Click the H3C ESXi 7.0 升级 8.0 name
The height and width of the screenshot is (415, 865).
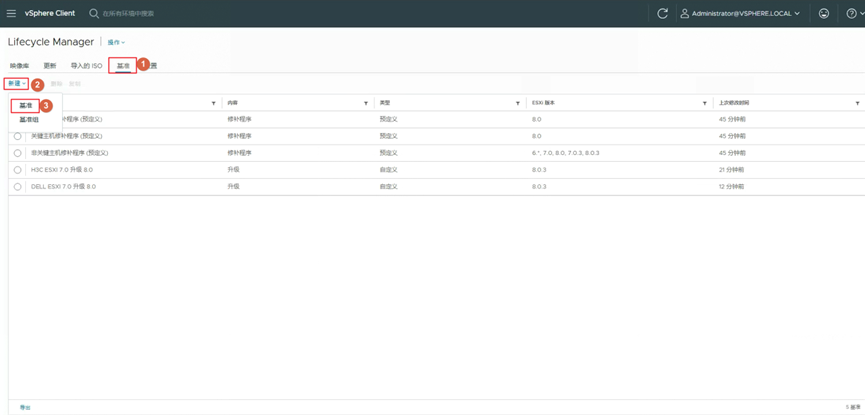pos(62,169)
